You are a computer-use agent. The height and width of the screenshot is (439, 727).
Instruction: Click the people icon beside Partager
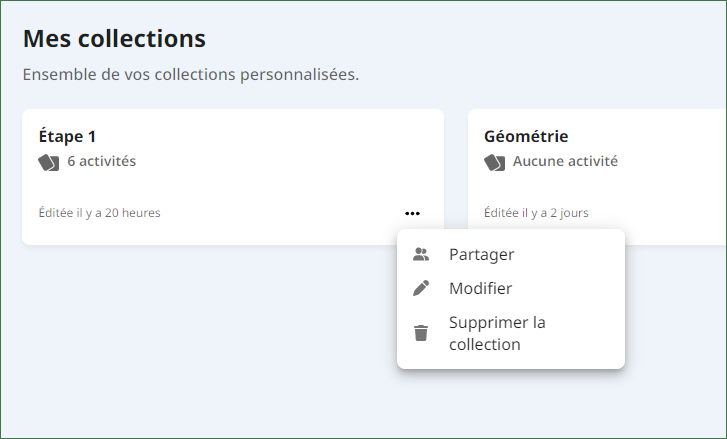[421, 254]
